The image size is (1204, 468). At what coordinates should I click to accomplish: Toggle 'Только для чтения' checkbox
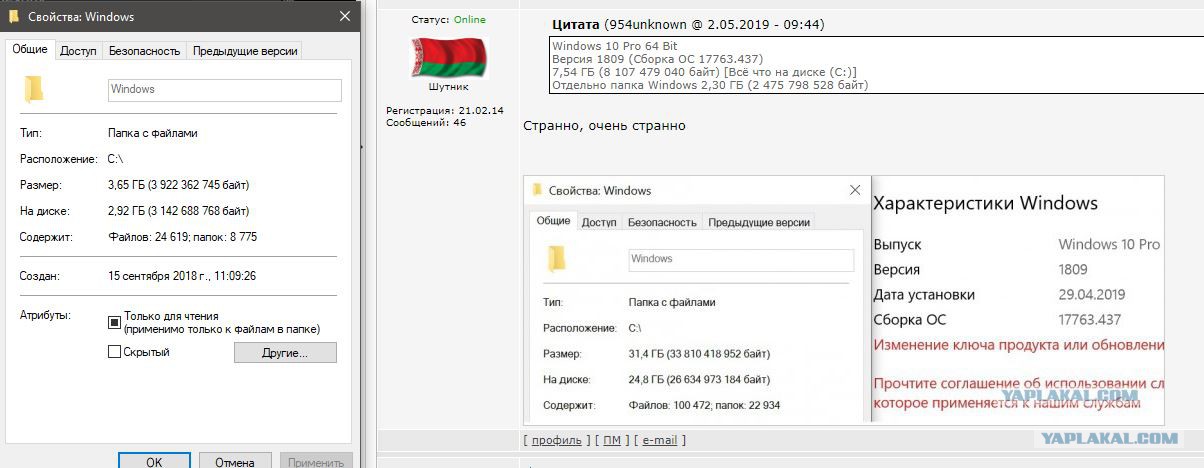[114, 322]
